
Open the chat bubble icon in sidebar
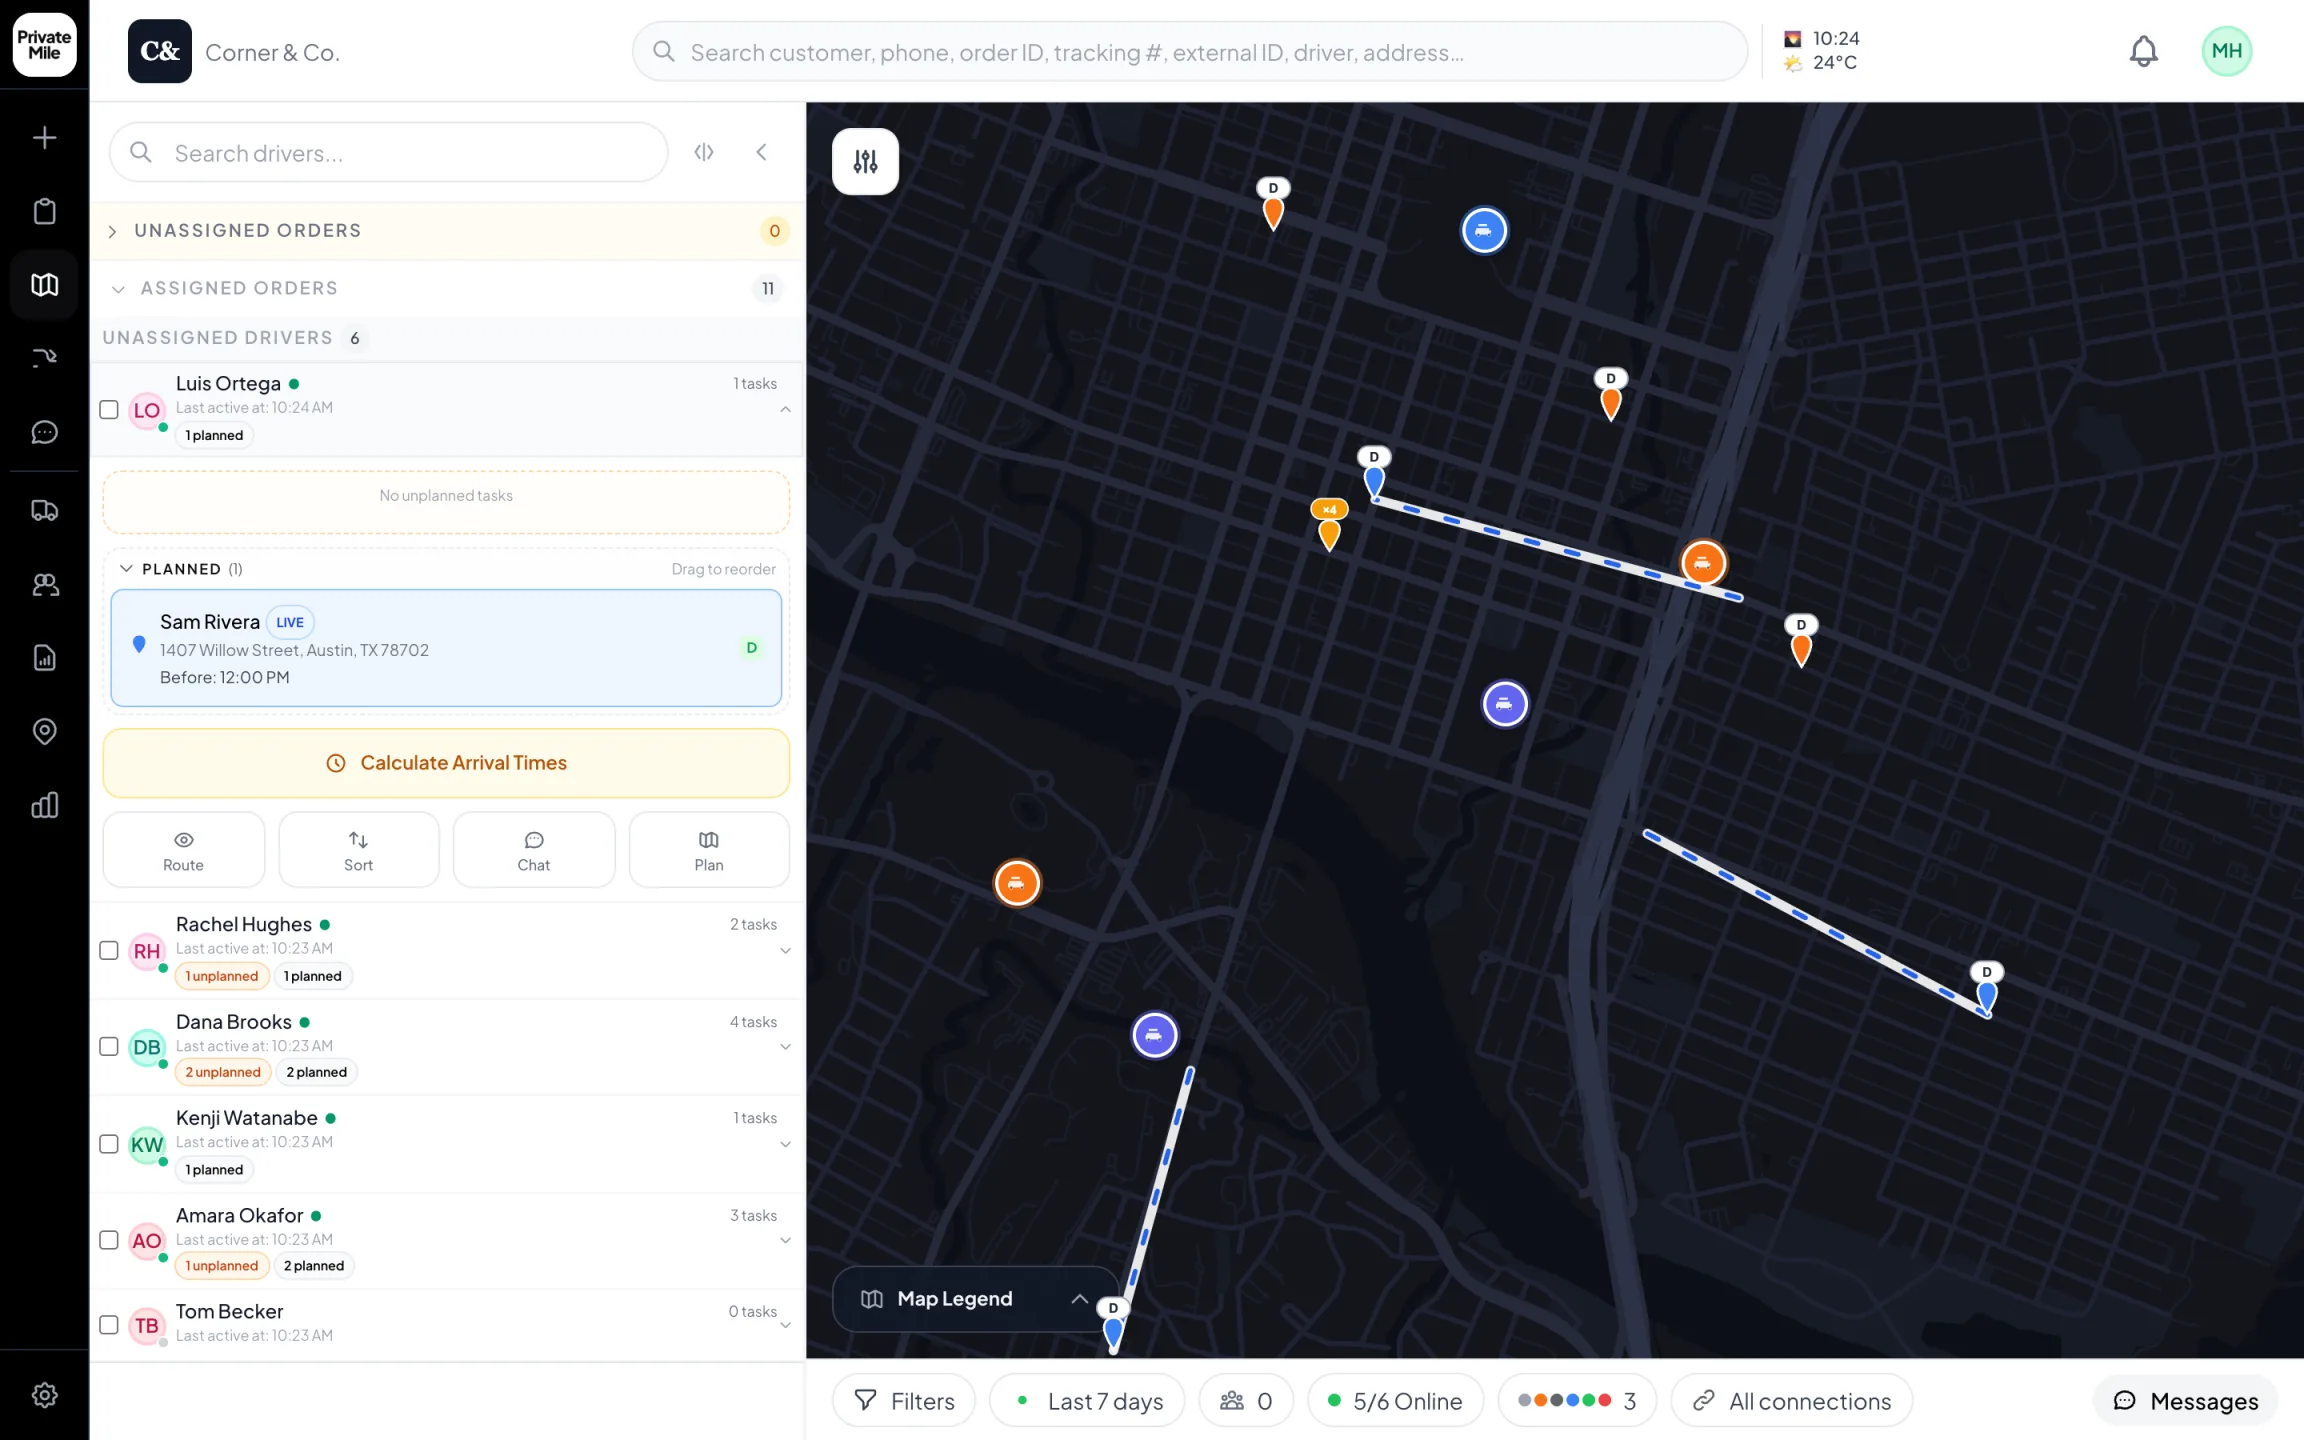tap(44, 432)
